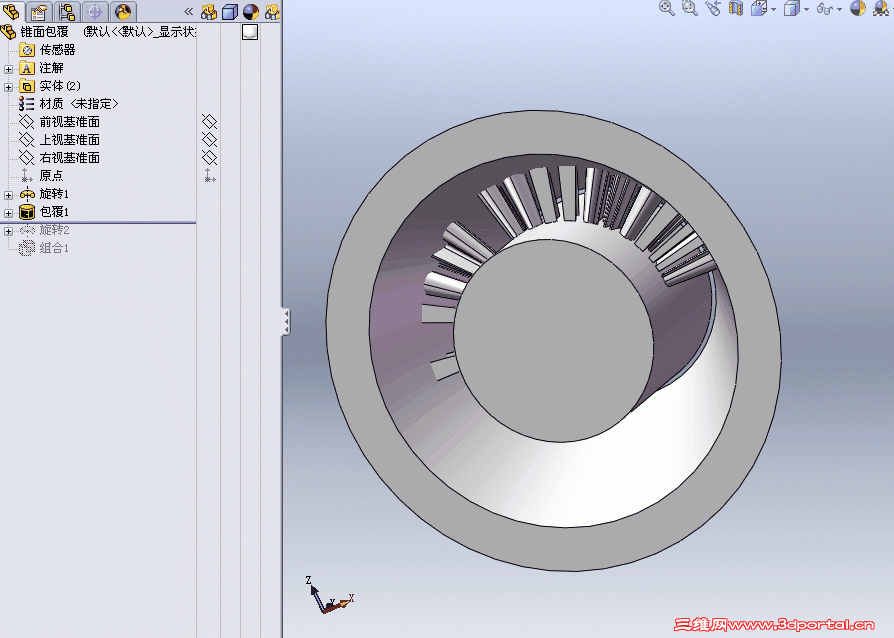The width and height of the screenshot is (894, 638).
Task: Open the DimXpertManager crosshair tab
Action: pyautogui.click(x=95, y=11)
